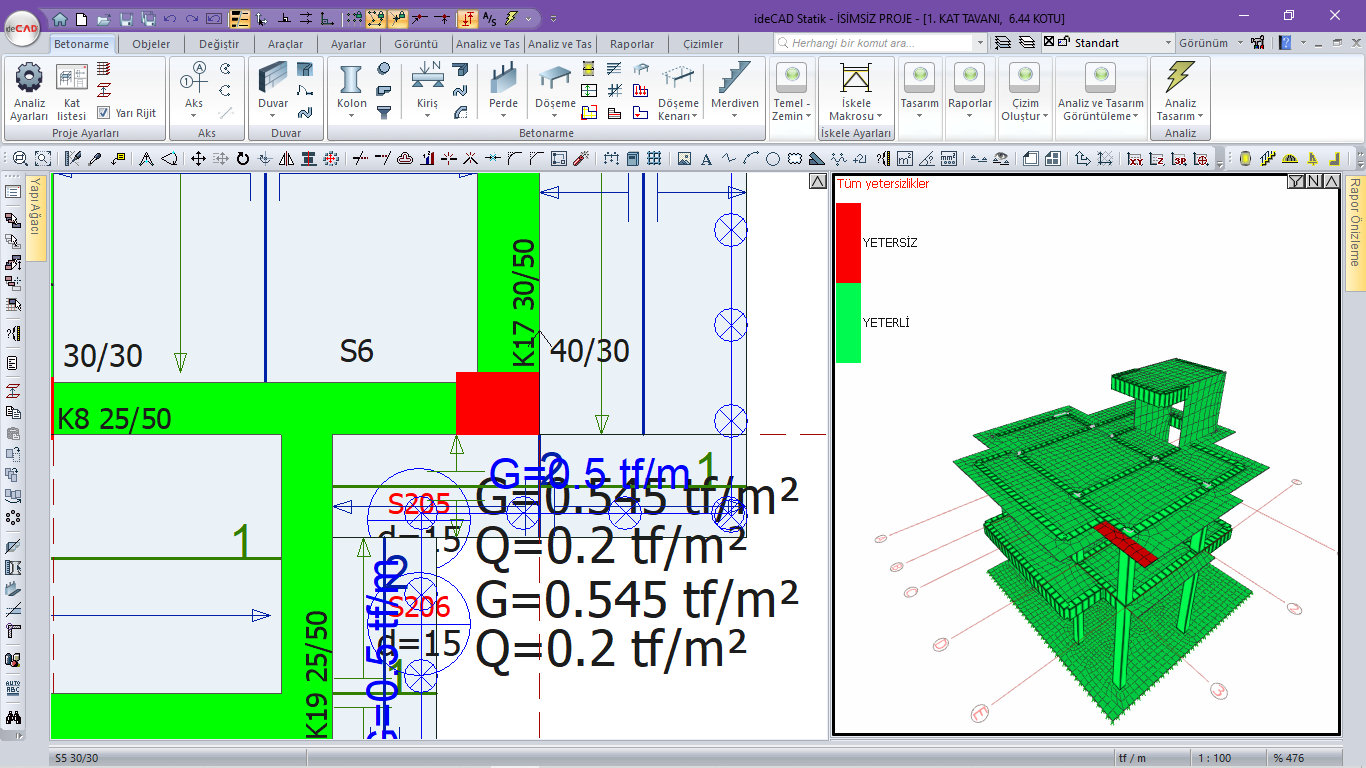Viewport: 1366px width, 768px height.
Task: Toggle the N button in 3D view header
Action: 1314,181
